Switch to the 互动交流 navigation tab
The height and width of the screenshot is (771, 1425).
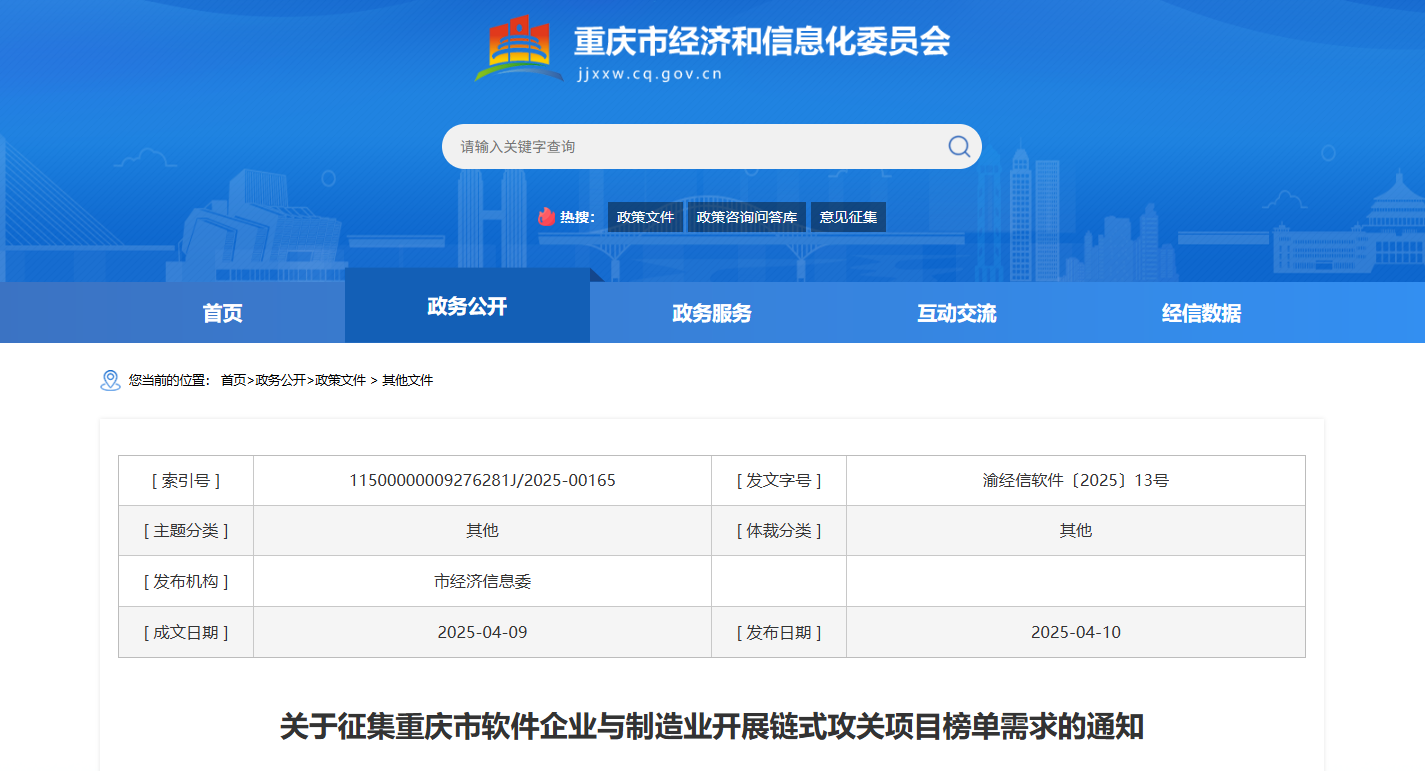[x=957, y=313]
